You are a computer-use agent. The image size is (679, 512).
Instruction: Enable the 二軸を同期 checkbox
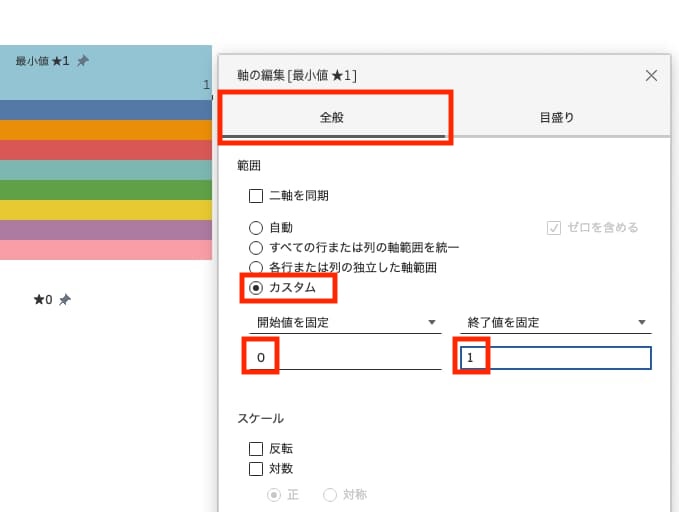(x=256, y=196)
